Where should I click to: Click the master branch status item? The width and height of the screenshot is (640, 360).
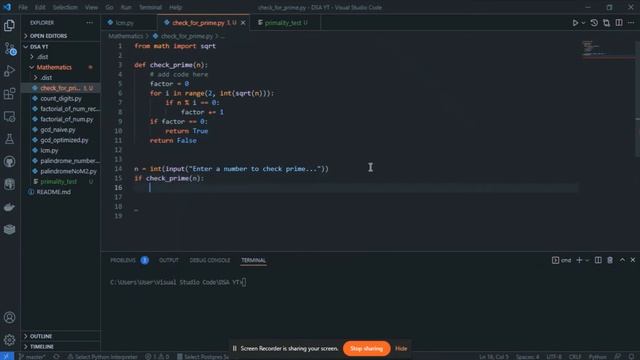tap(32, 356)
